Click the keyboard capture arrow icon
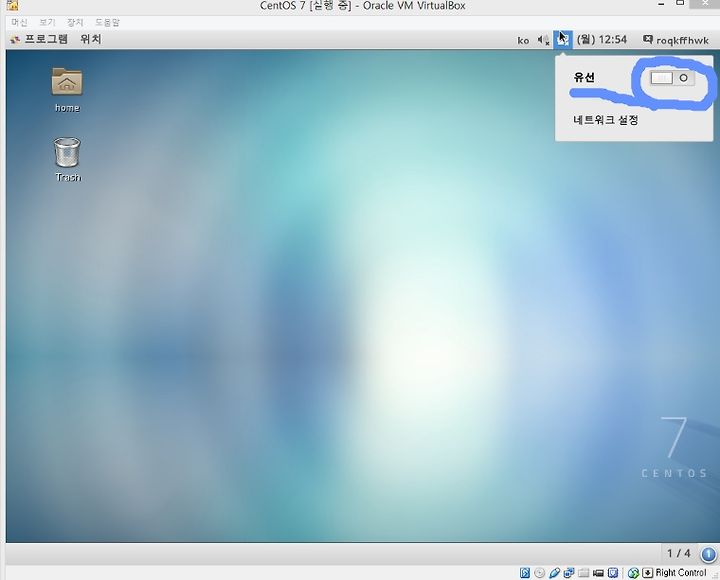Viewport: 720px width, 580px height. coord(647,573)
